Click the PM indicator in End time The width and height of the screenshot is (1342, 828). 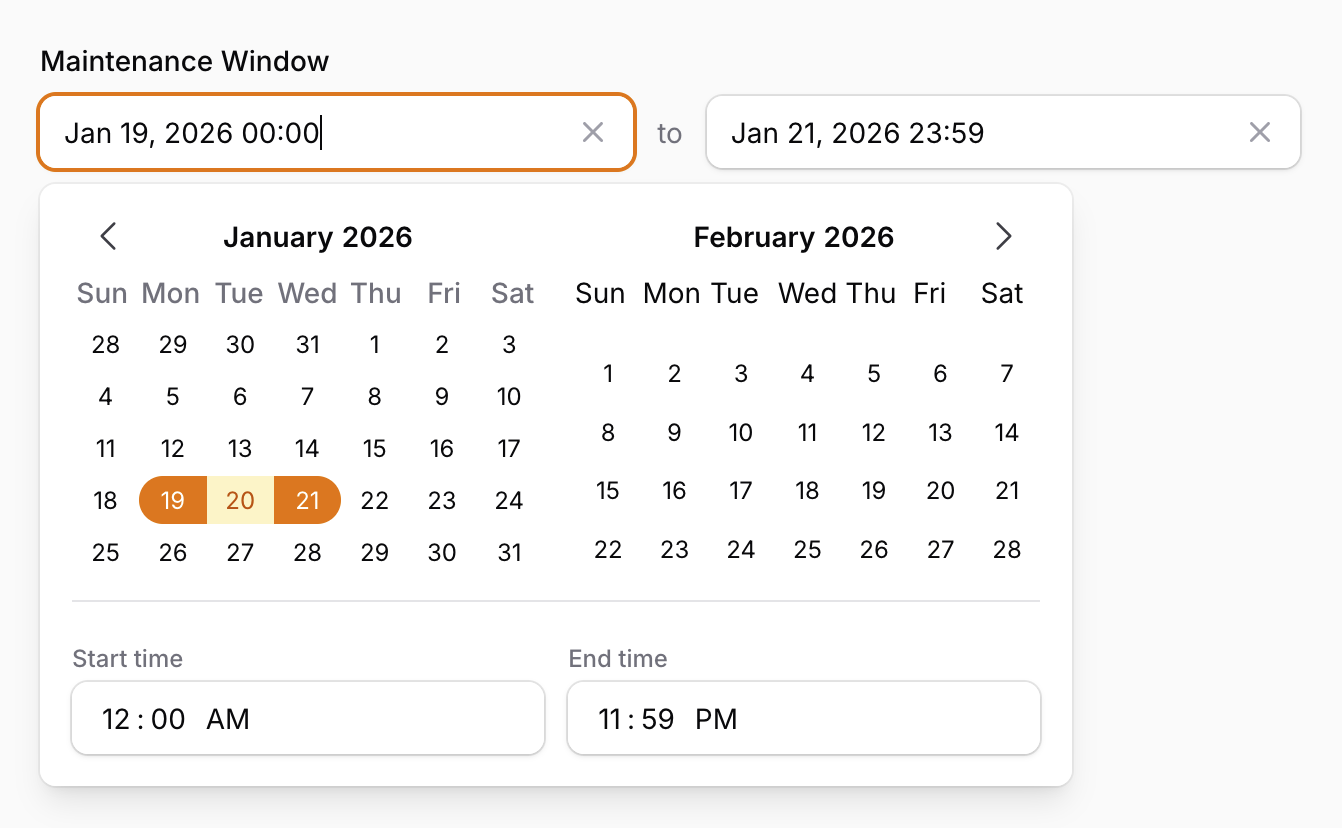(x=716, y=717)
